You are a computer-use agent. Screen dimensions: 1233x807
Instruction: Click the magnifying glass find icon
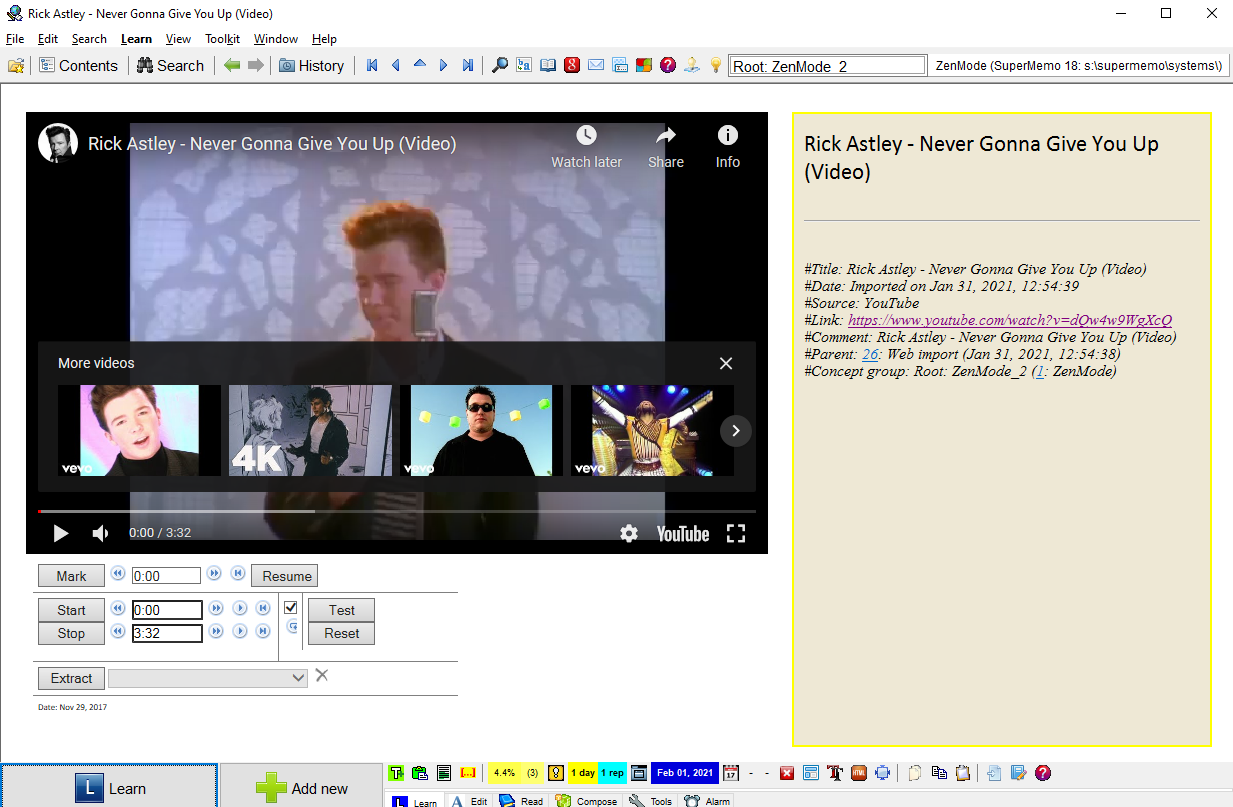click(500, 65)
